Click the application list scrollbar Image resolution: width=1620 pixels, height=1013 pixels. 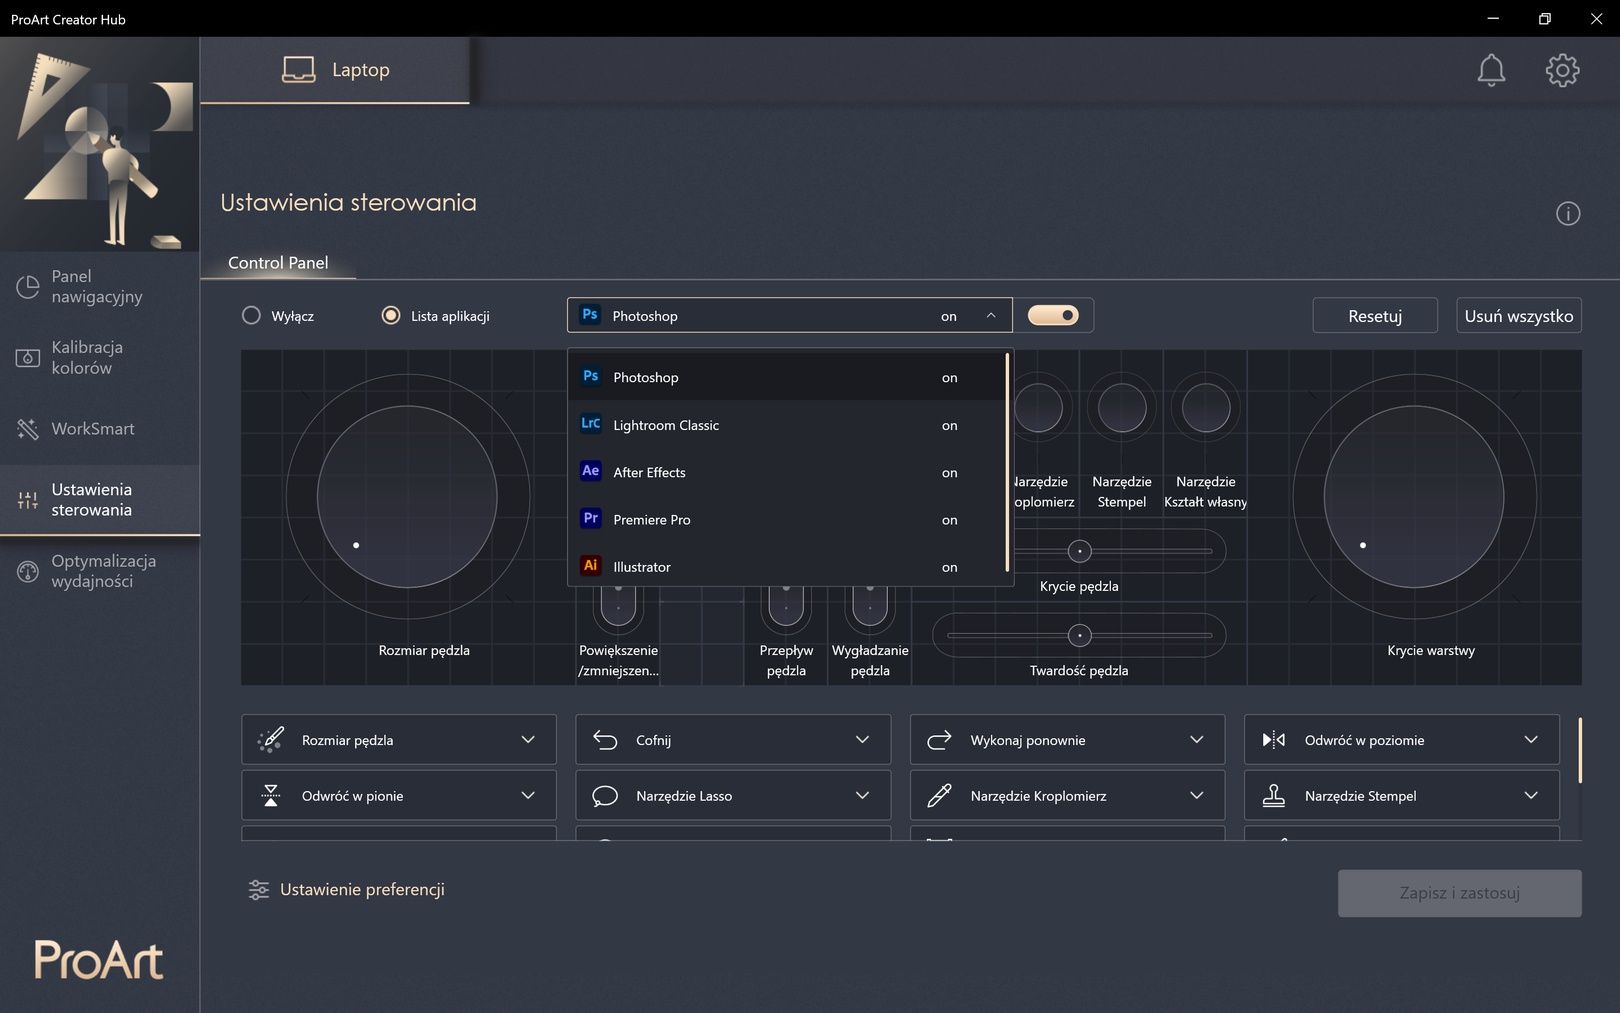click(x=1007, y=462)
